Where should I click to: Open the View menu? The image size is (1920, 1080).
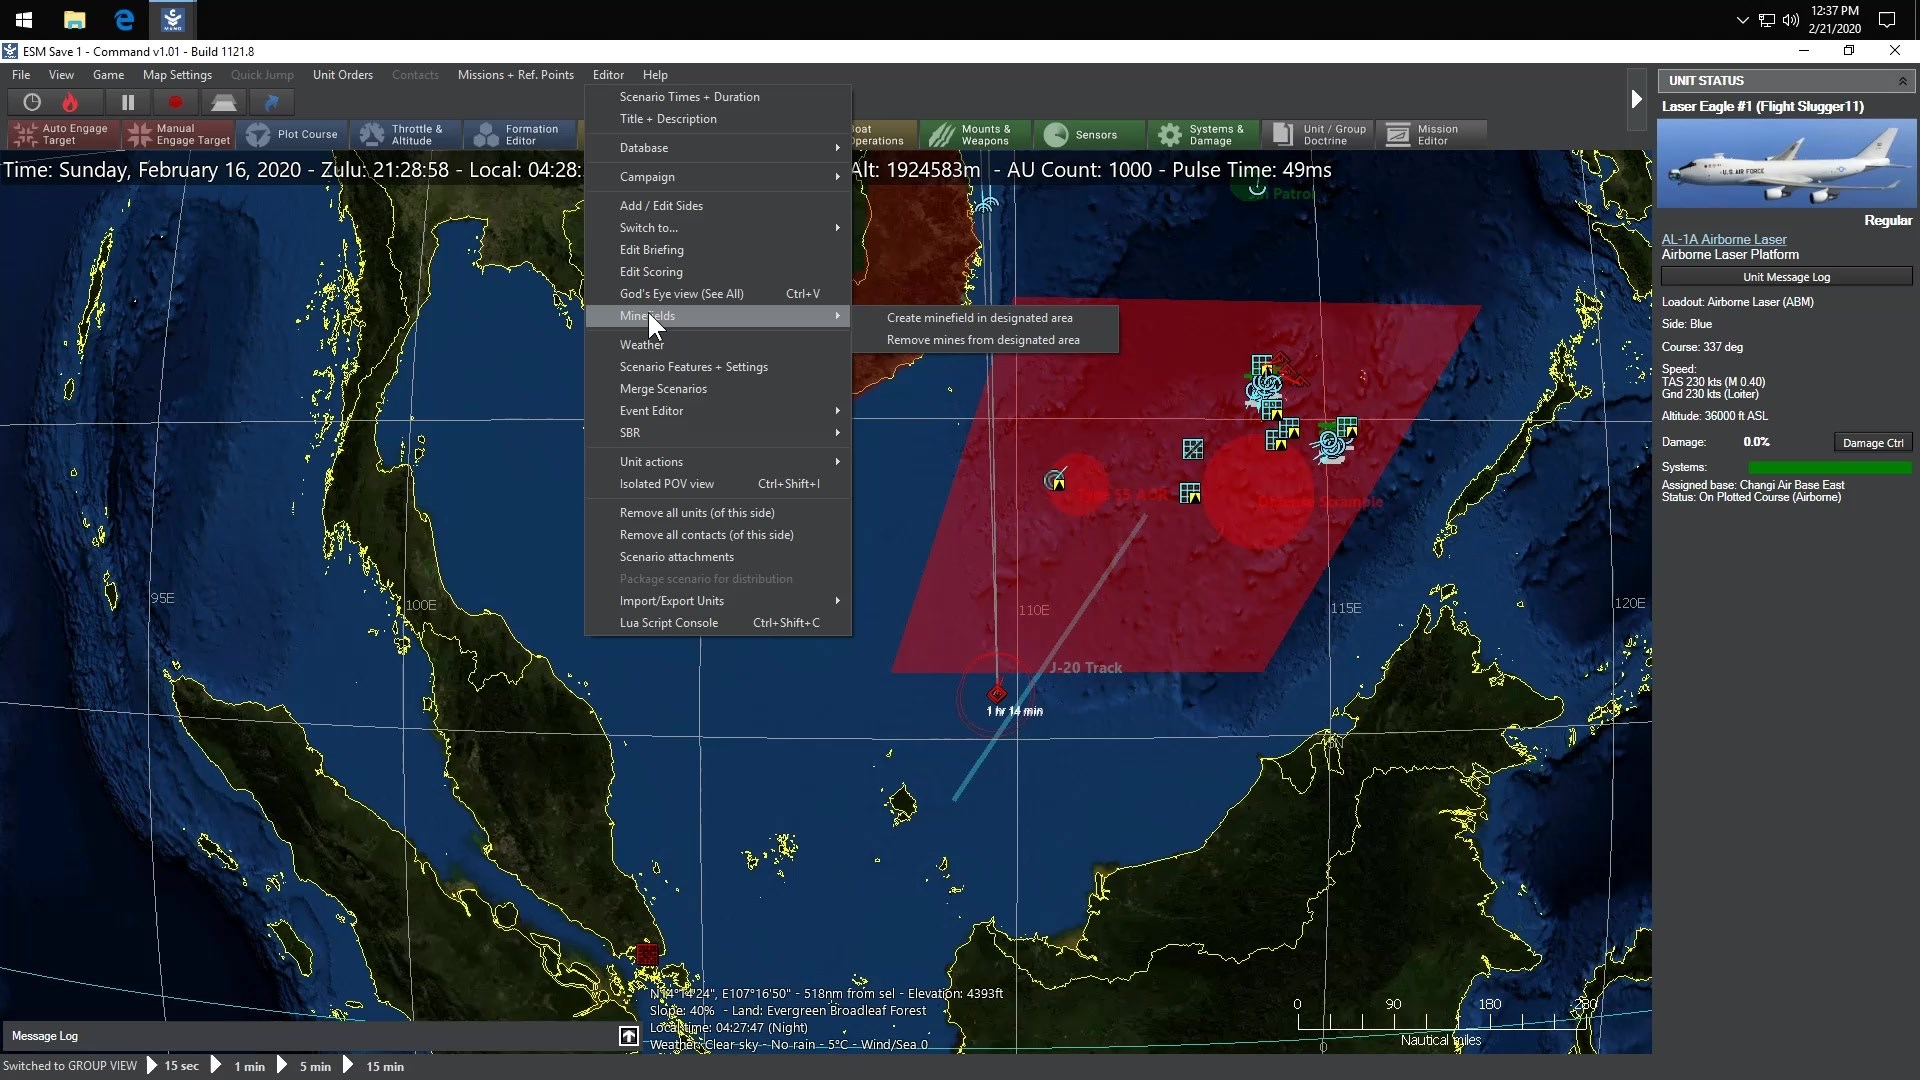click(x=61, y=75)
